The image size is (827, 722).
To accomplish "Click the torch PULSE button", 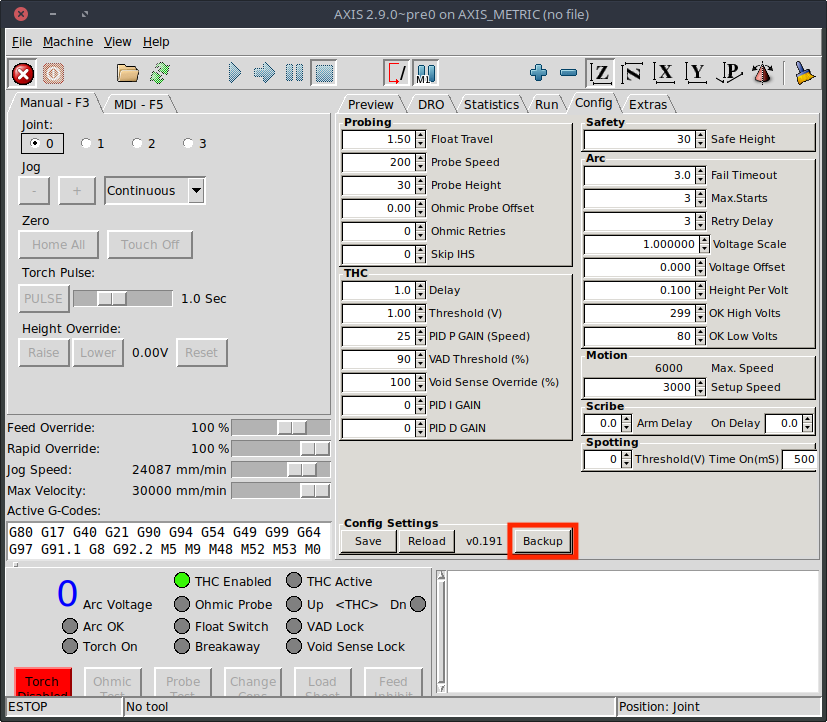I will click(43, 299).
